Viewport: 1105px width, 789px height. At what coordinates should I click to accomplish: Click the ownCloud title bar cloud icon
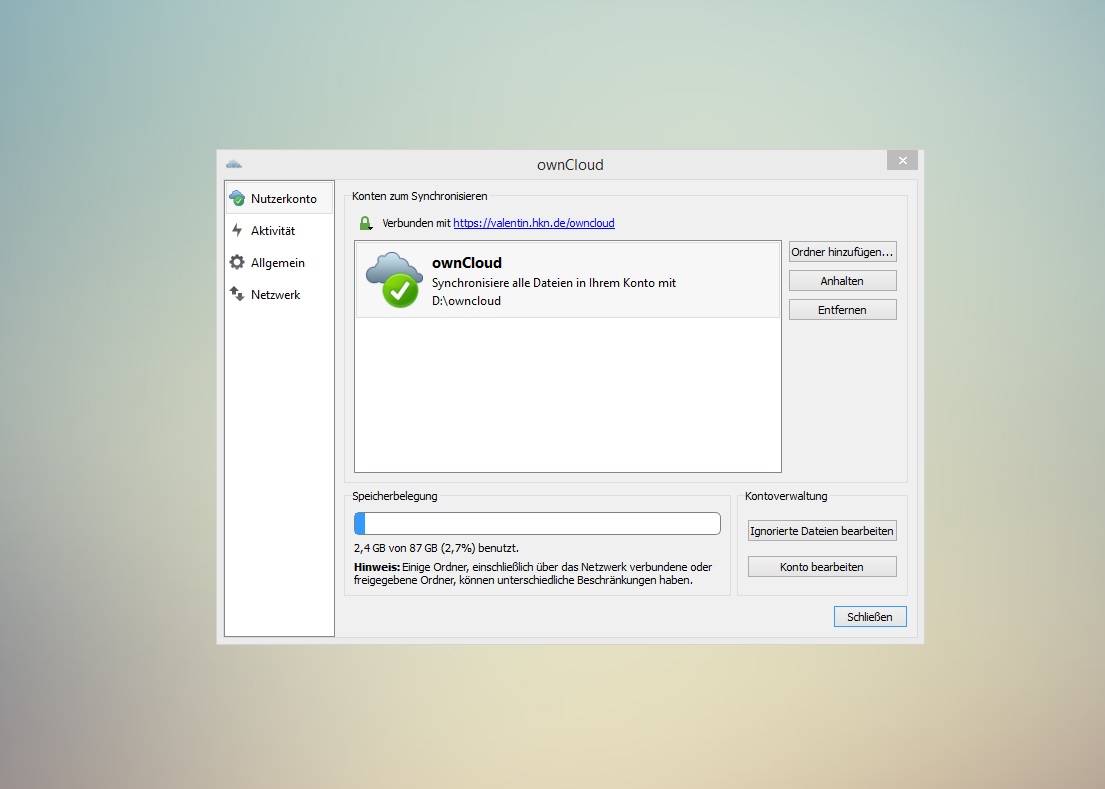[x=234, y=164]
